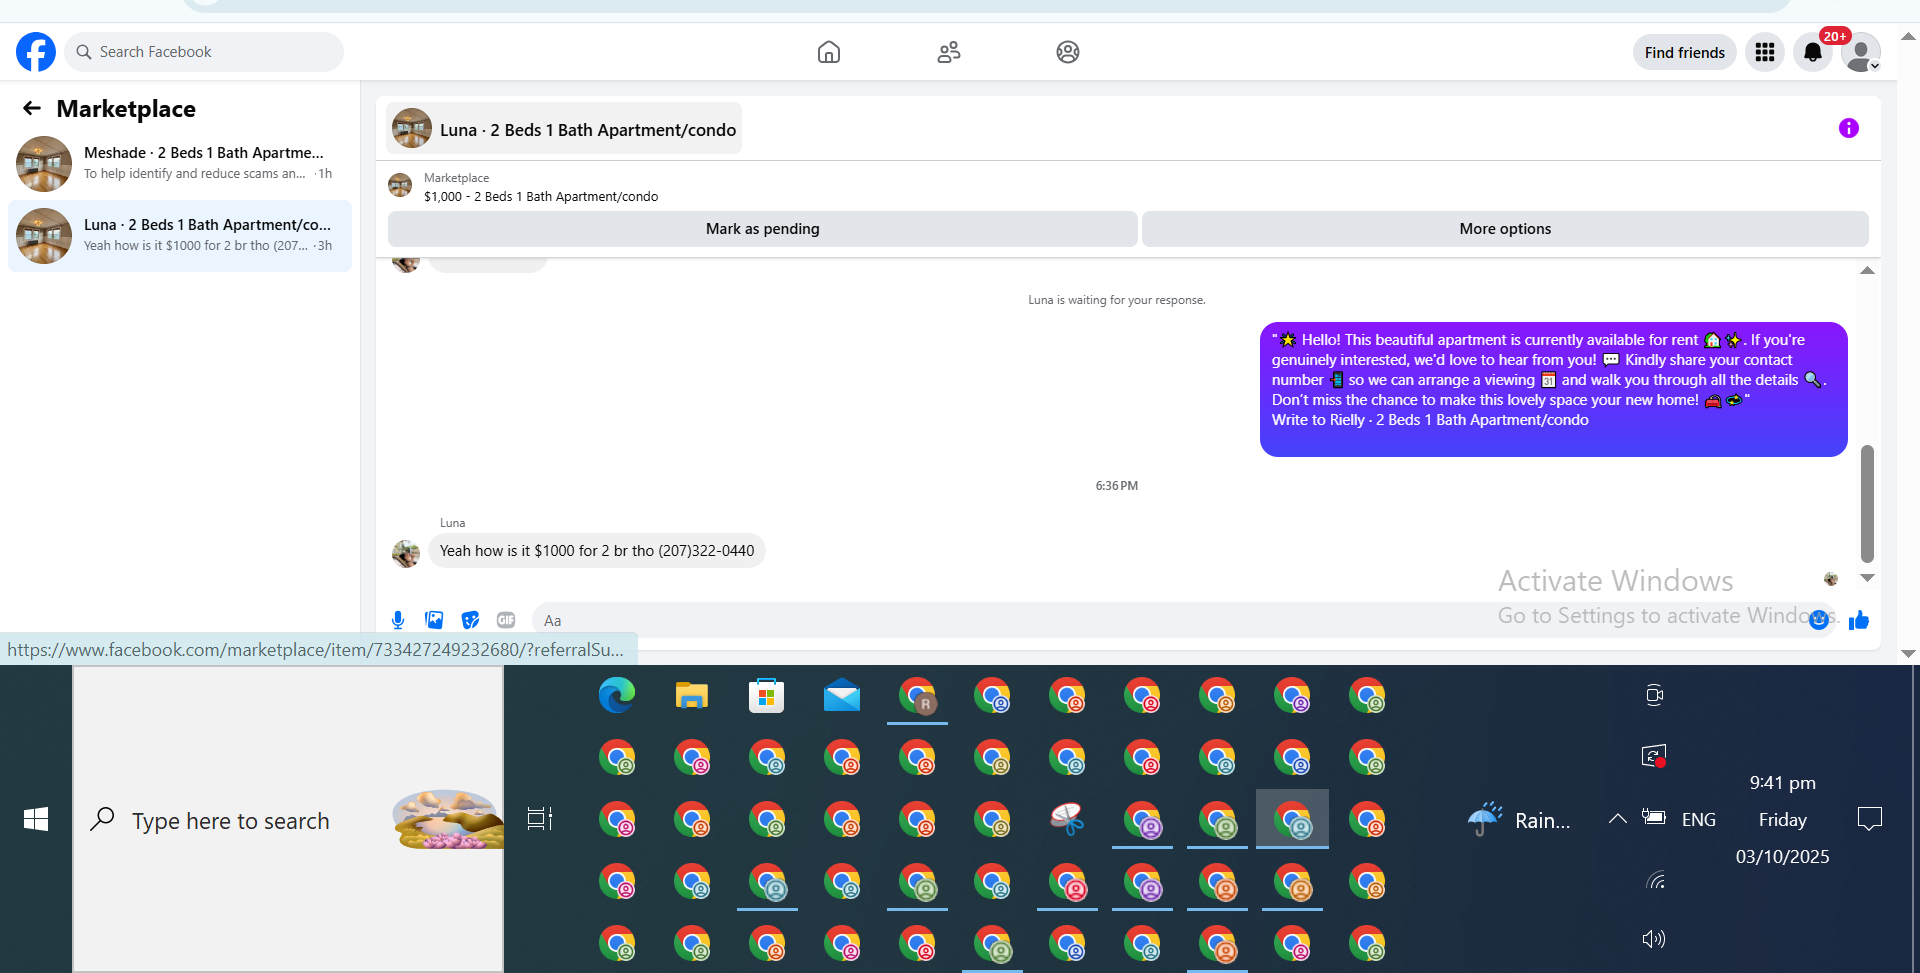
Task: Click Luna's avatar beside her message
Action: (406, 553)
